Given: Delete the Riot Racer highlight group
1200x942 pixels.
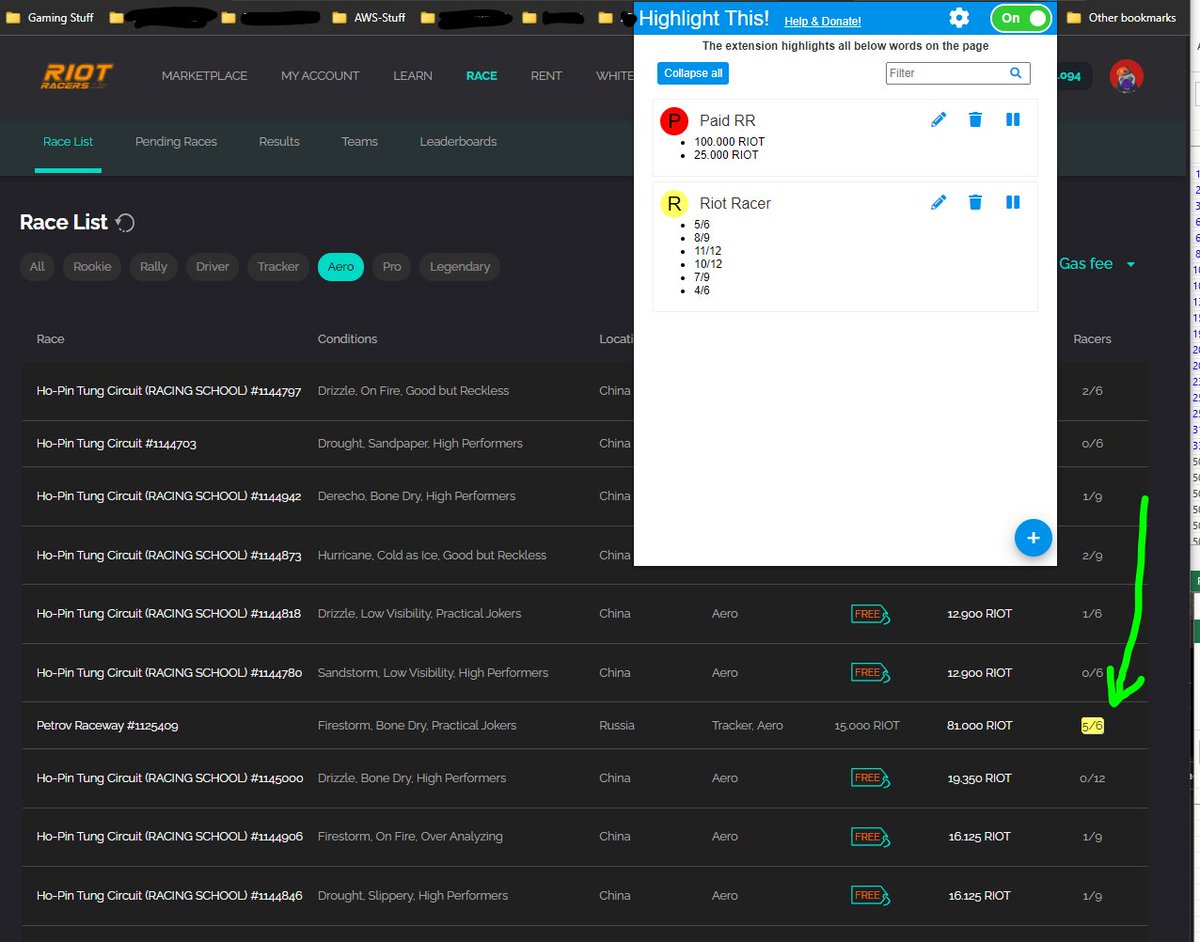Looking at the screenshot, I should (x=975, y=201).
